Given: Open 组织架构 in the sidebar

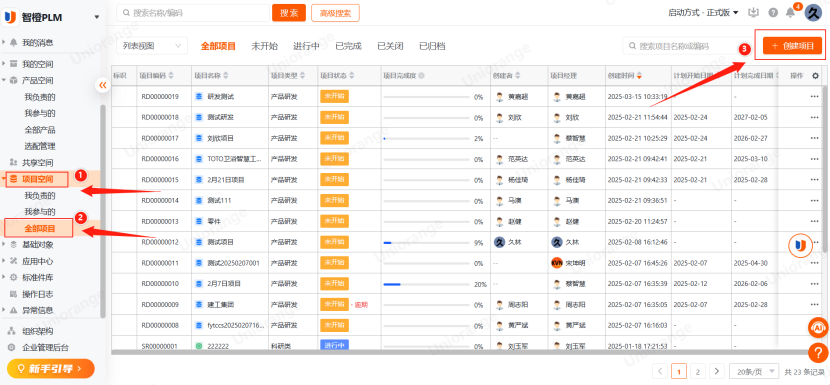Looking at the screenshot, I should (x=37, y=332).
